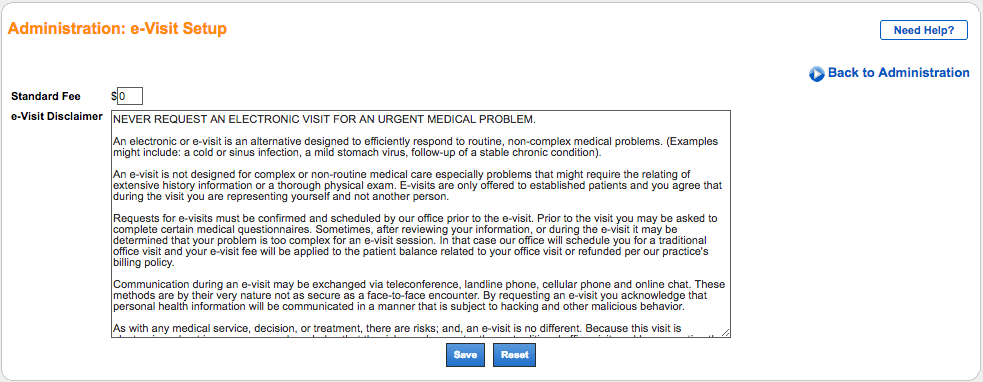Place cursor on the billing policy line

click(x=142, y=263)
